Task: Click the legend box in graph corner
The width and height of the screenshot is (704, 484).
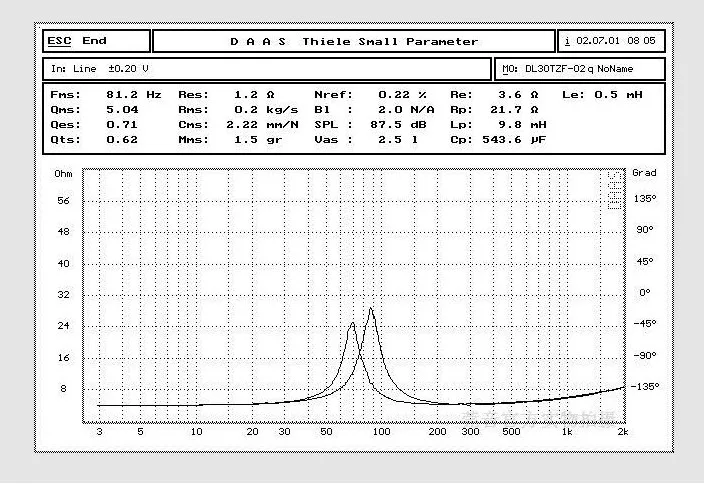Action: click(x=614, y=190)
